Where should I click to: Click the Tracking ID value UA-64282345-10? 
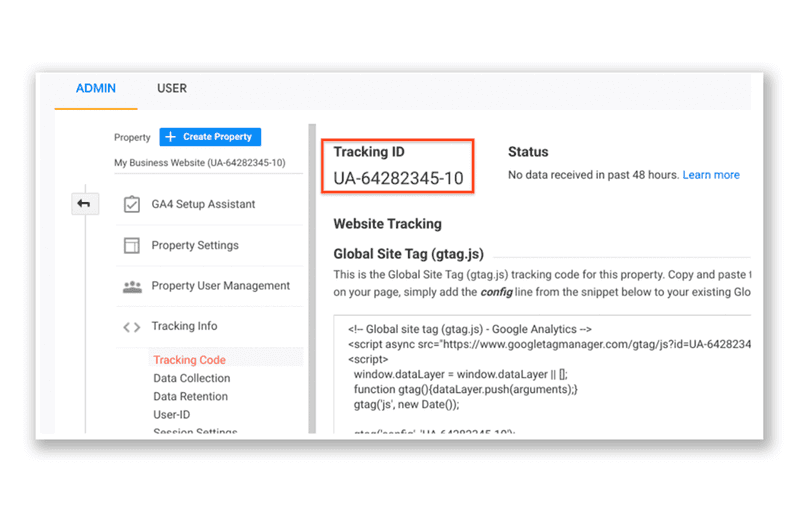pos(398,178)
